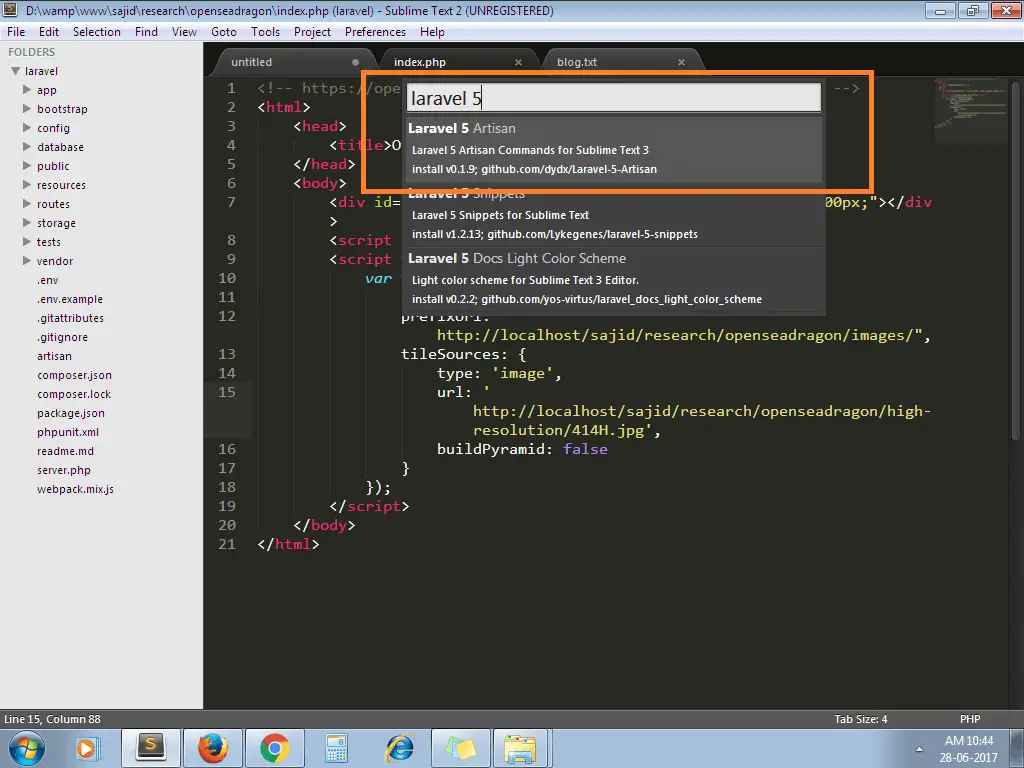Show hidden system tray icons

coord(919,748)
